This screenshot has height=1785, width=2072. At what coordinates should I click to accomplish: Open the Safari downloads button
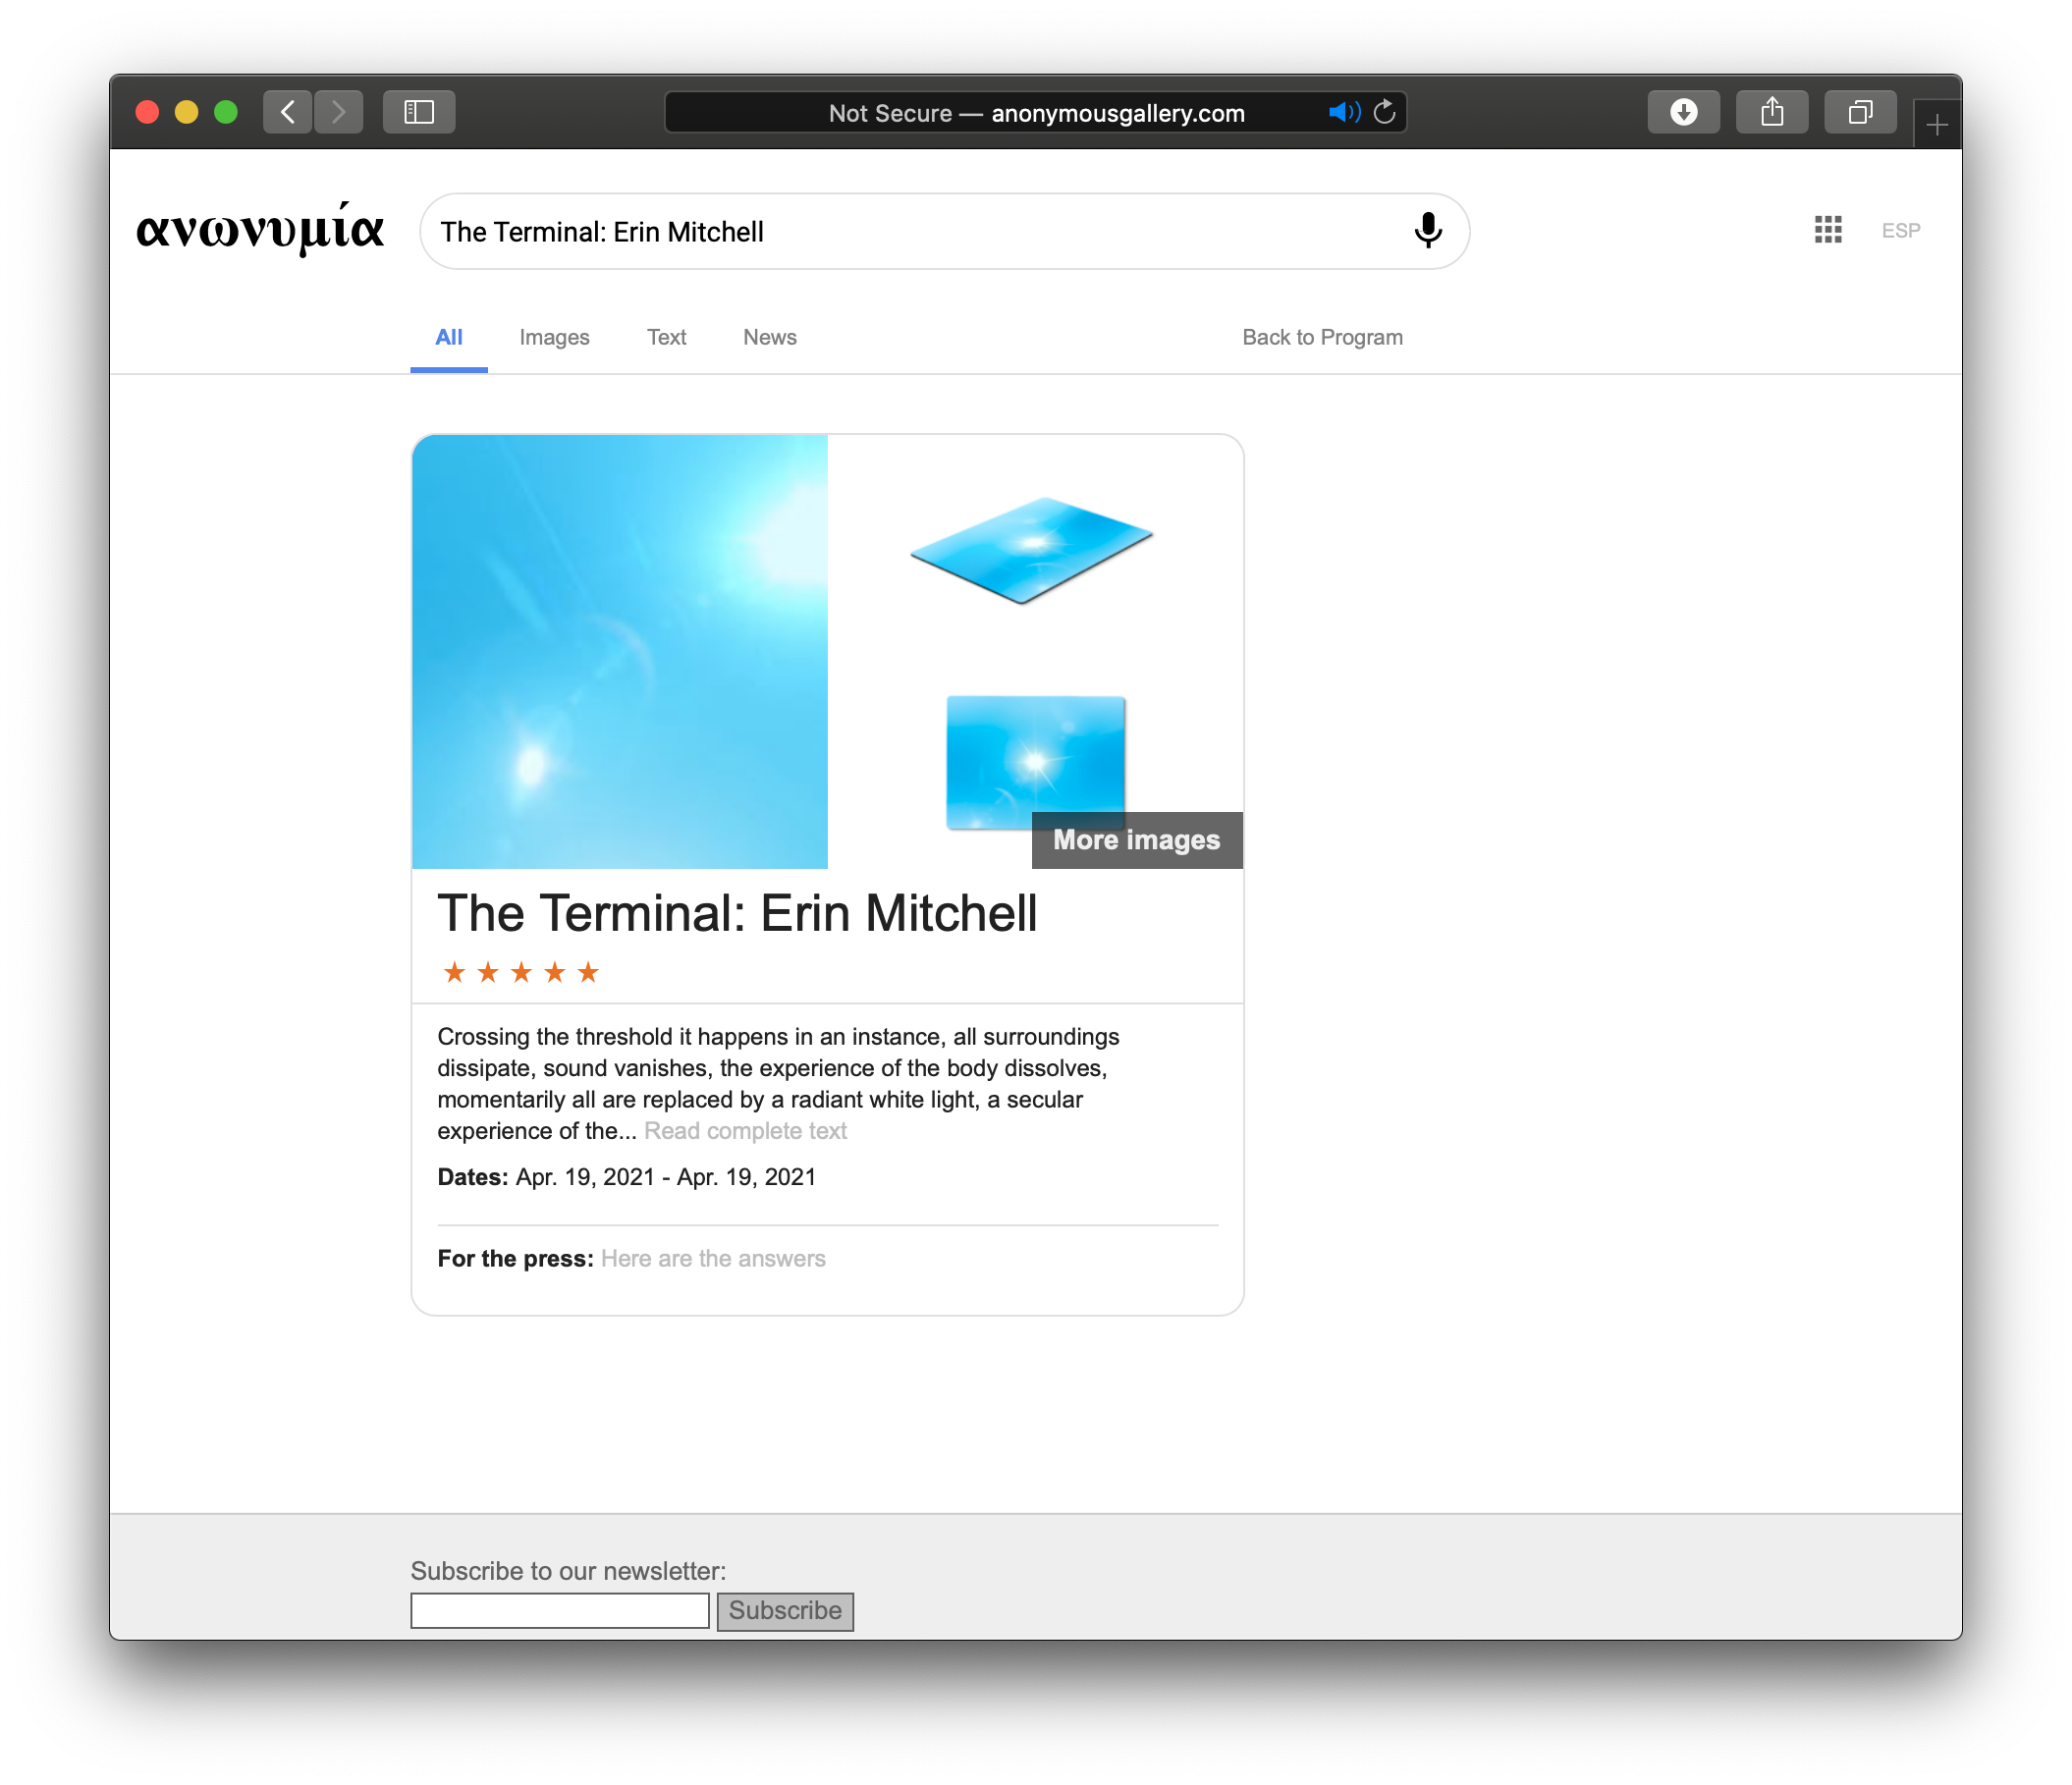tap(1684, 112)
